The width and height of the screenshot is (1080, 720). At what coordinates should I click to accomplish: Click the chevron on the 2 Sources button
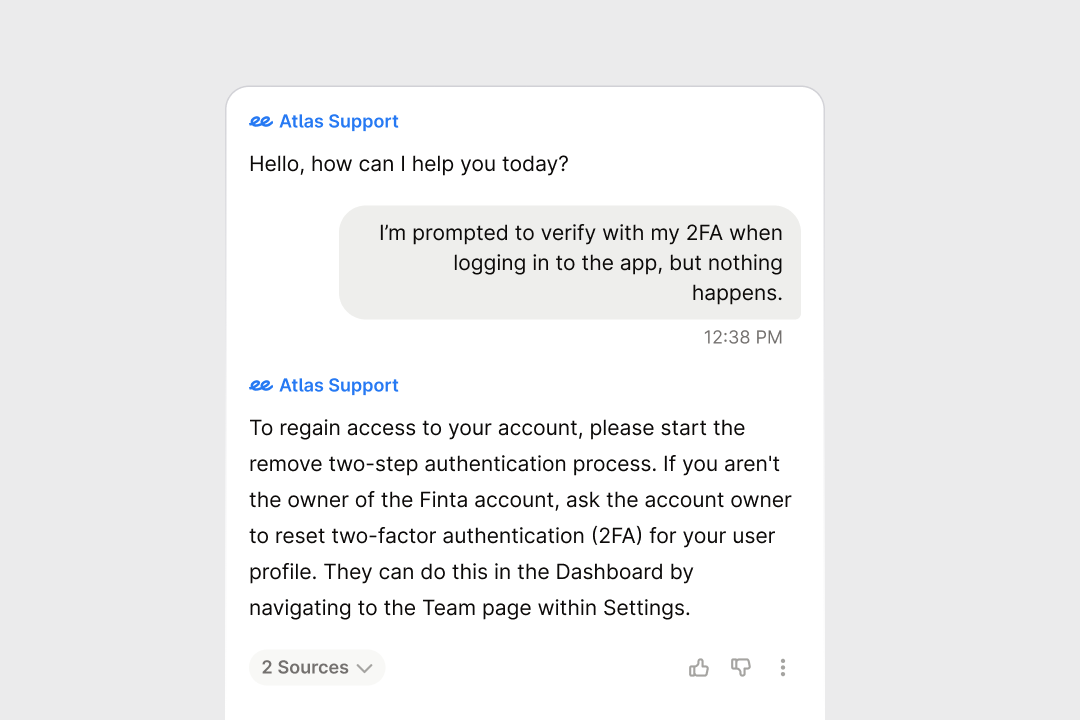[365, 667]
